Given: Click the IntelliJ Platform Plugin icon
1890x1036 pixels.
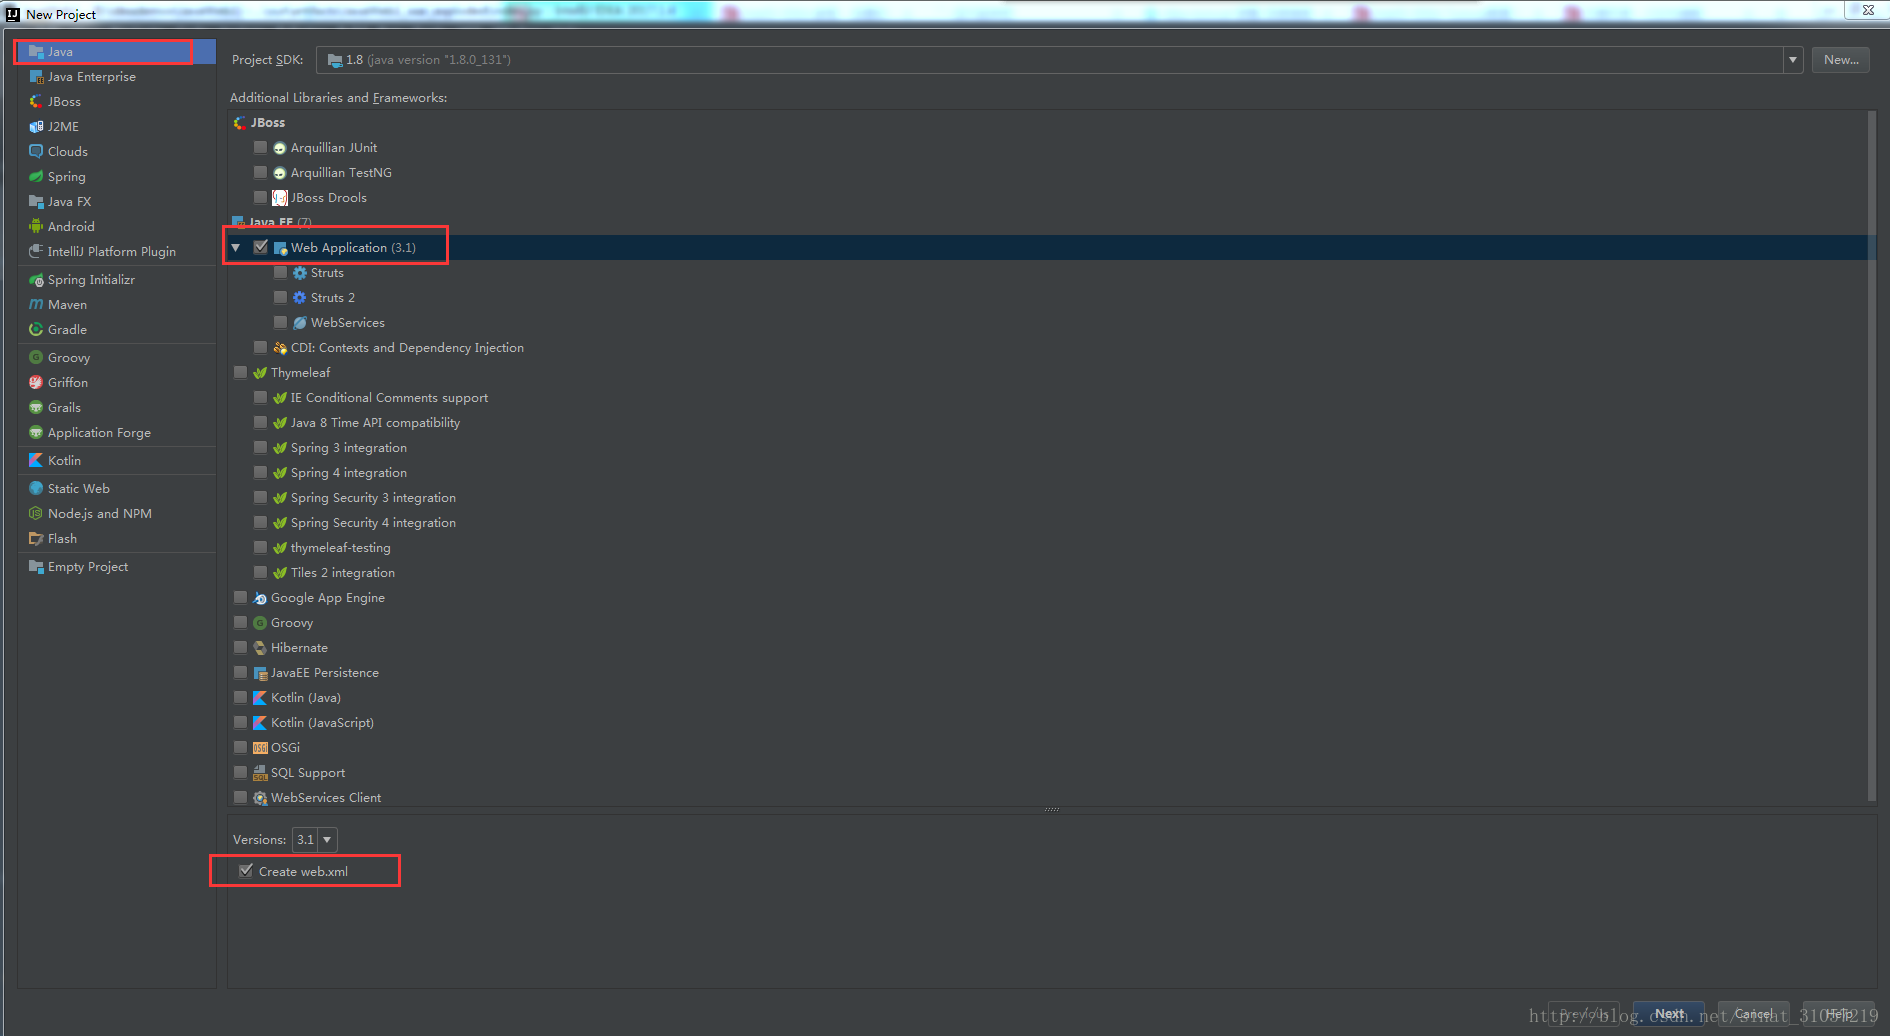Looking at the screenshot, I should click(x=36, y=251).
